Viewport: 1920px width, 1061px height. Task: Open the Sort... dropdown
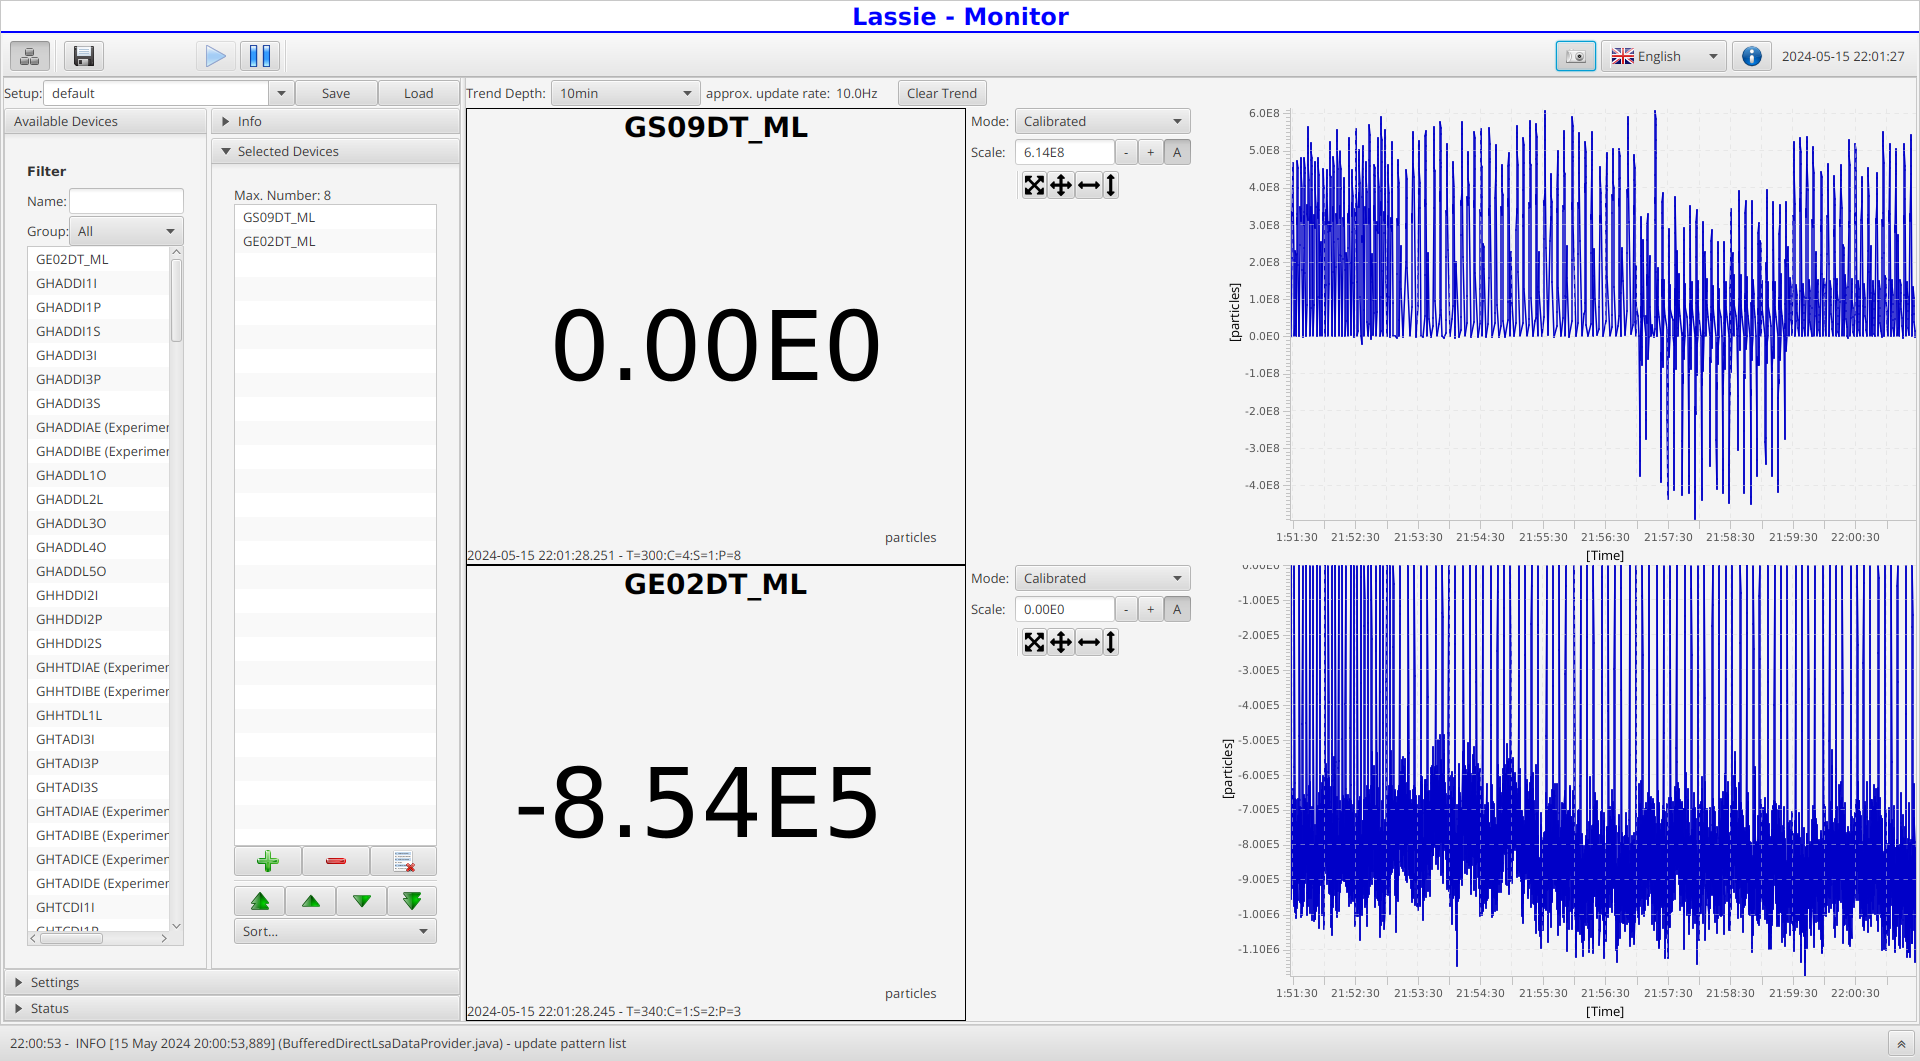335,931
